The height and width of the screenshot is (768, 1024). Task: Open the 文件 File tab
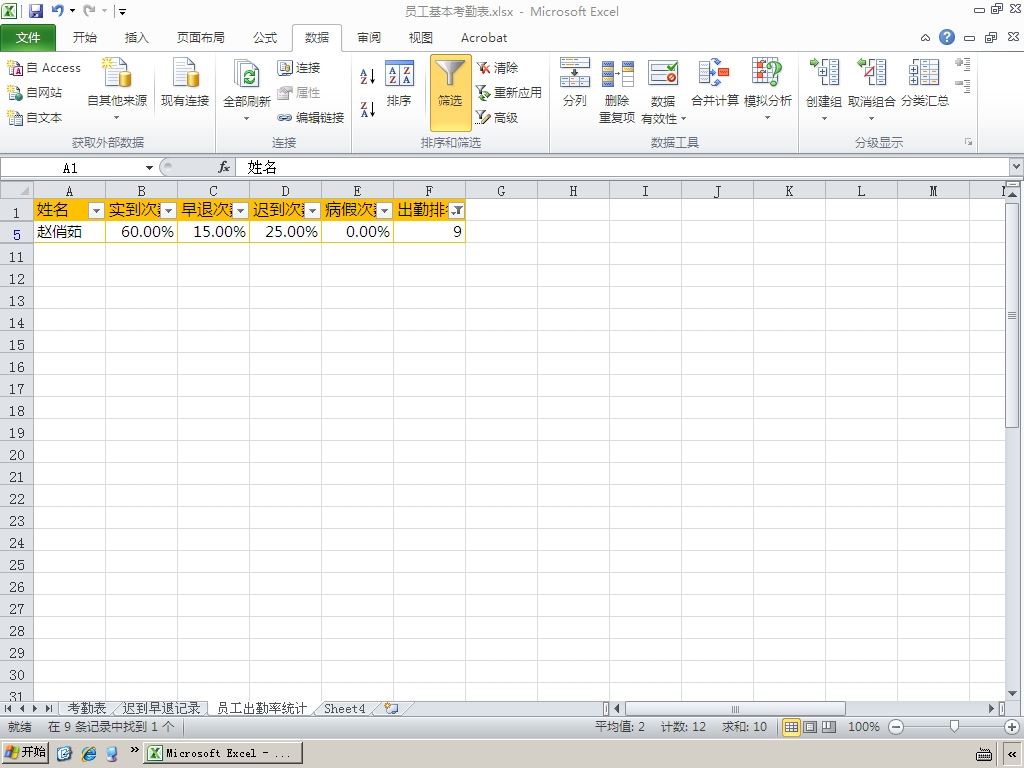pos(28,38)
